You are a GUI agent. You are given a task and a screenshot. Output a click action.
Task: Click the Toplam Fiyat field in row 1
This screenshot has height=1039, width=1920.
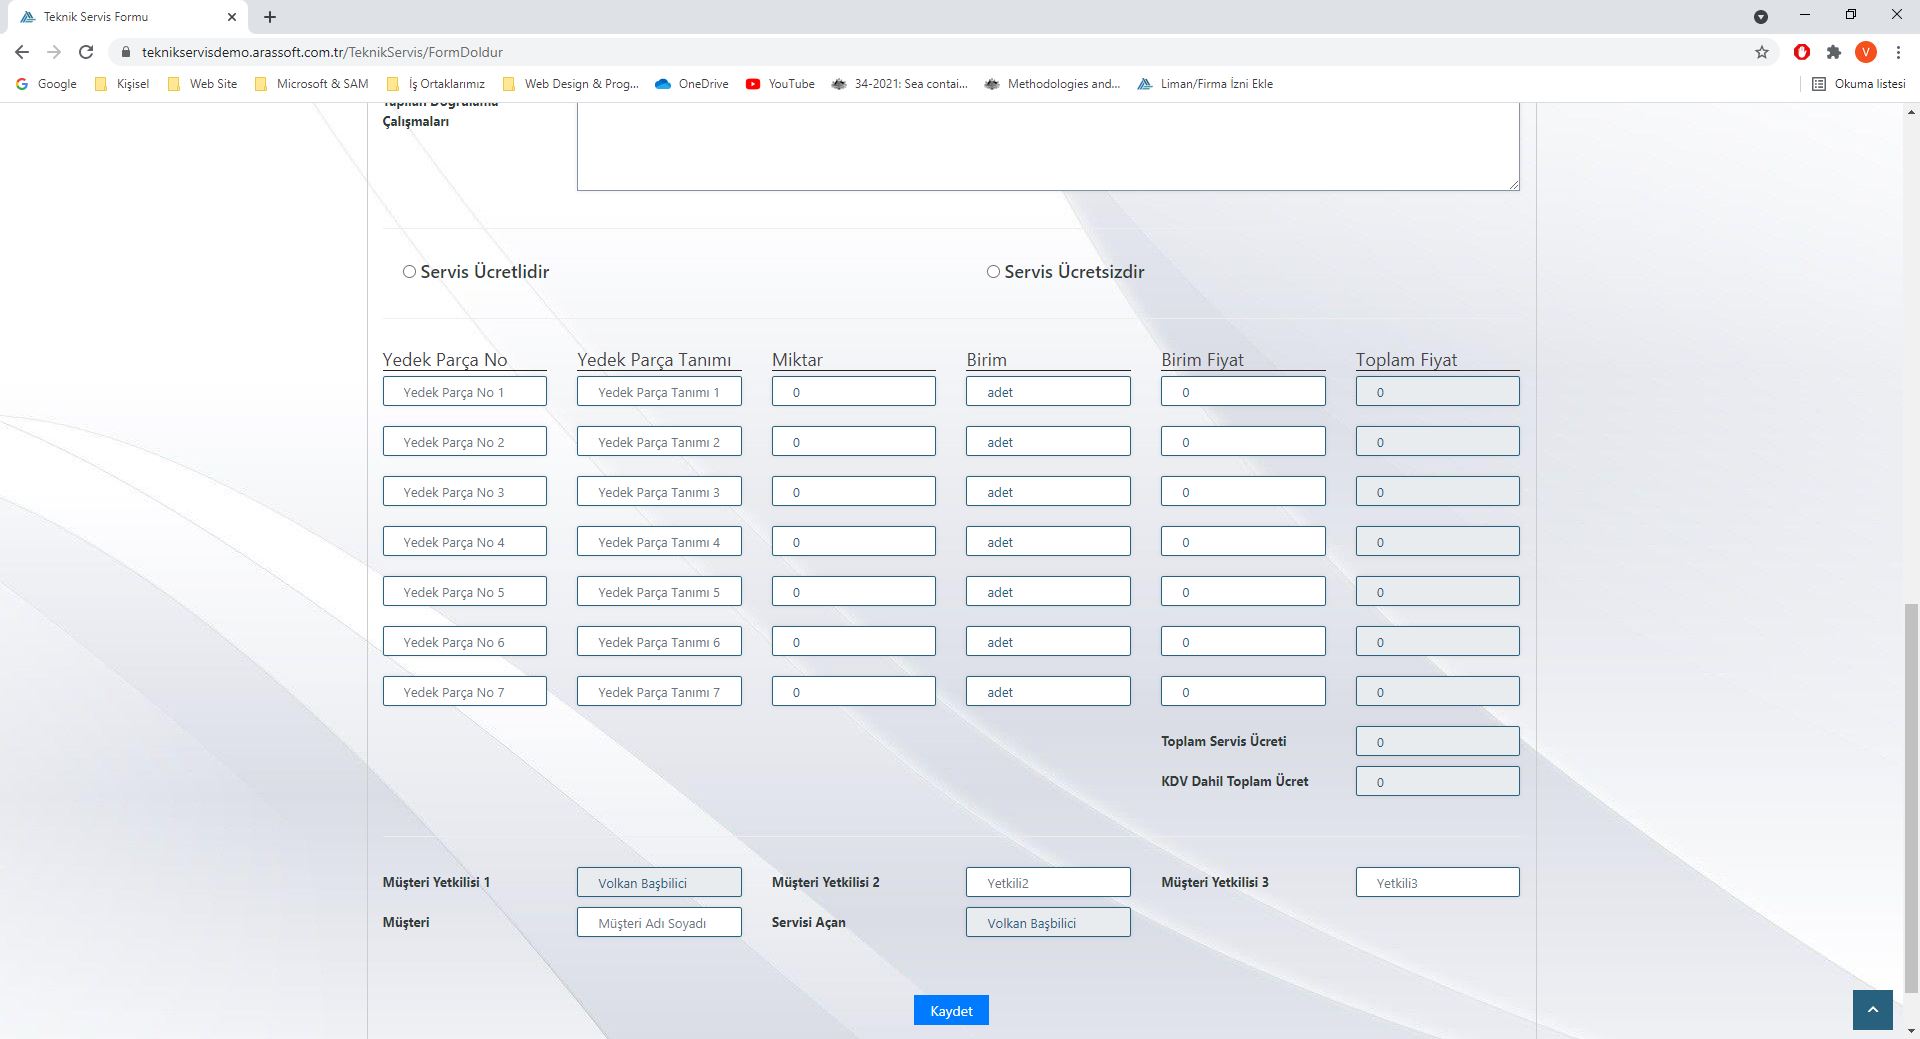(1437, 391)
